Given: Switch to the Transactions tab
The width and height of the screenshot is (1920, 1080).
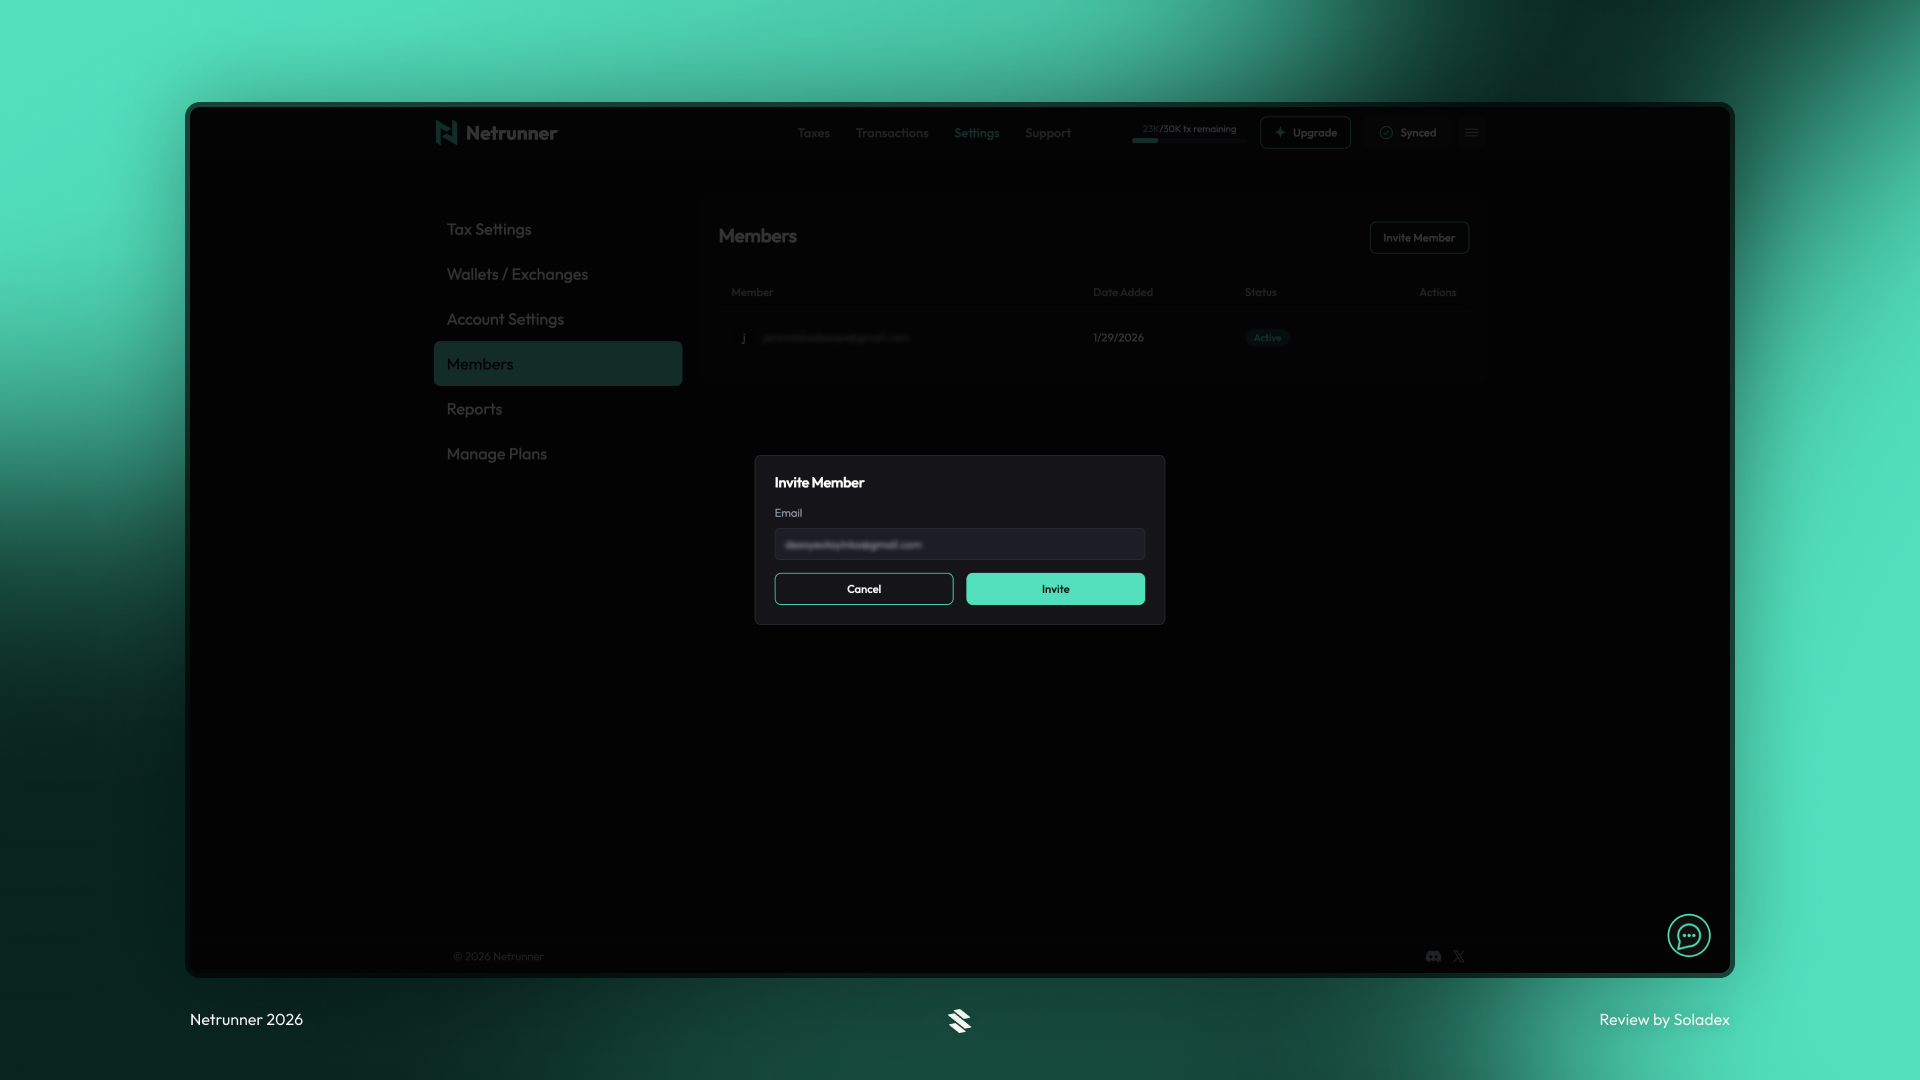Looking at the screenshot, I should pyautogui.click(x=892, y=133).
